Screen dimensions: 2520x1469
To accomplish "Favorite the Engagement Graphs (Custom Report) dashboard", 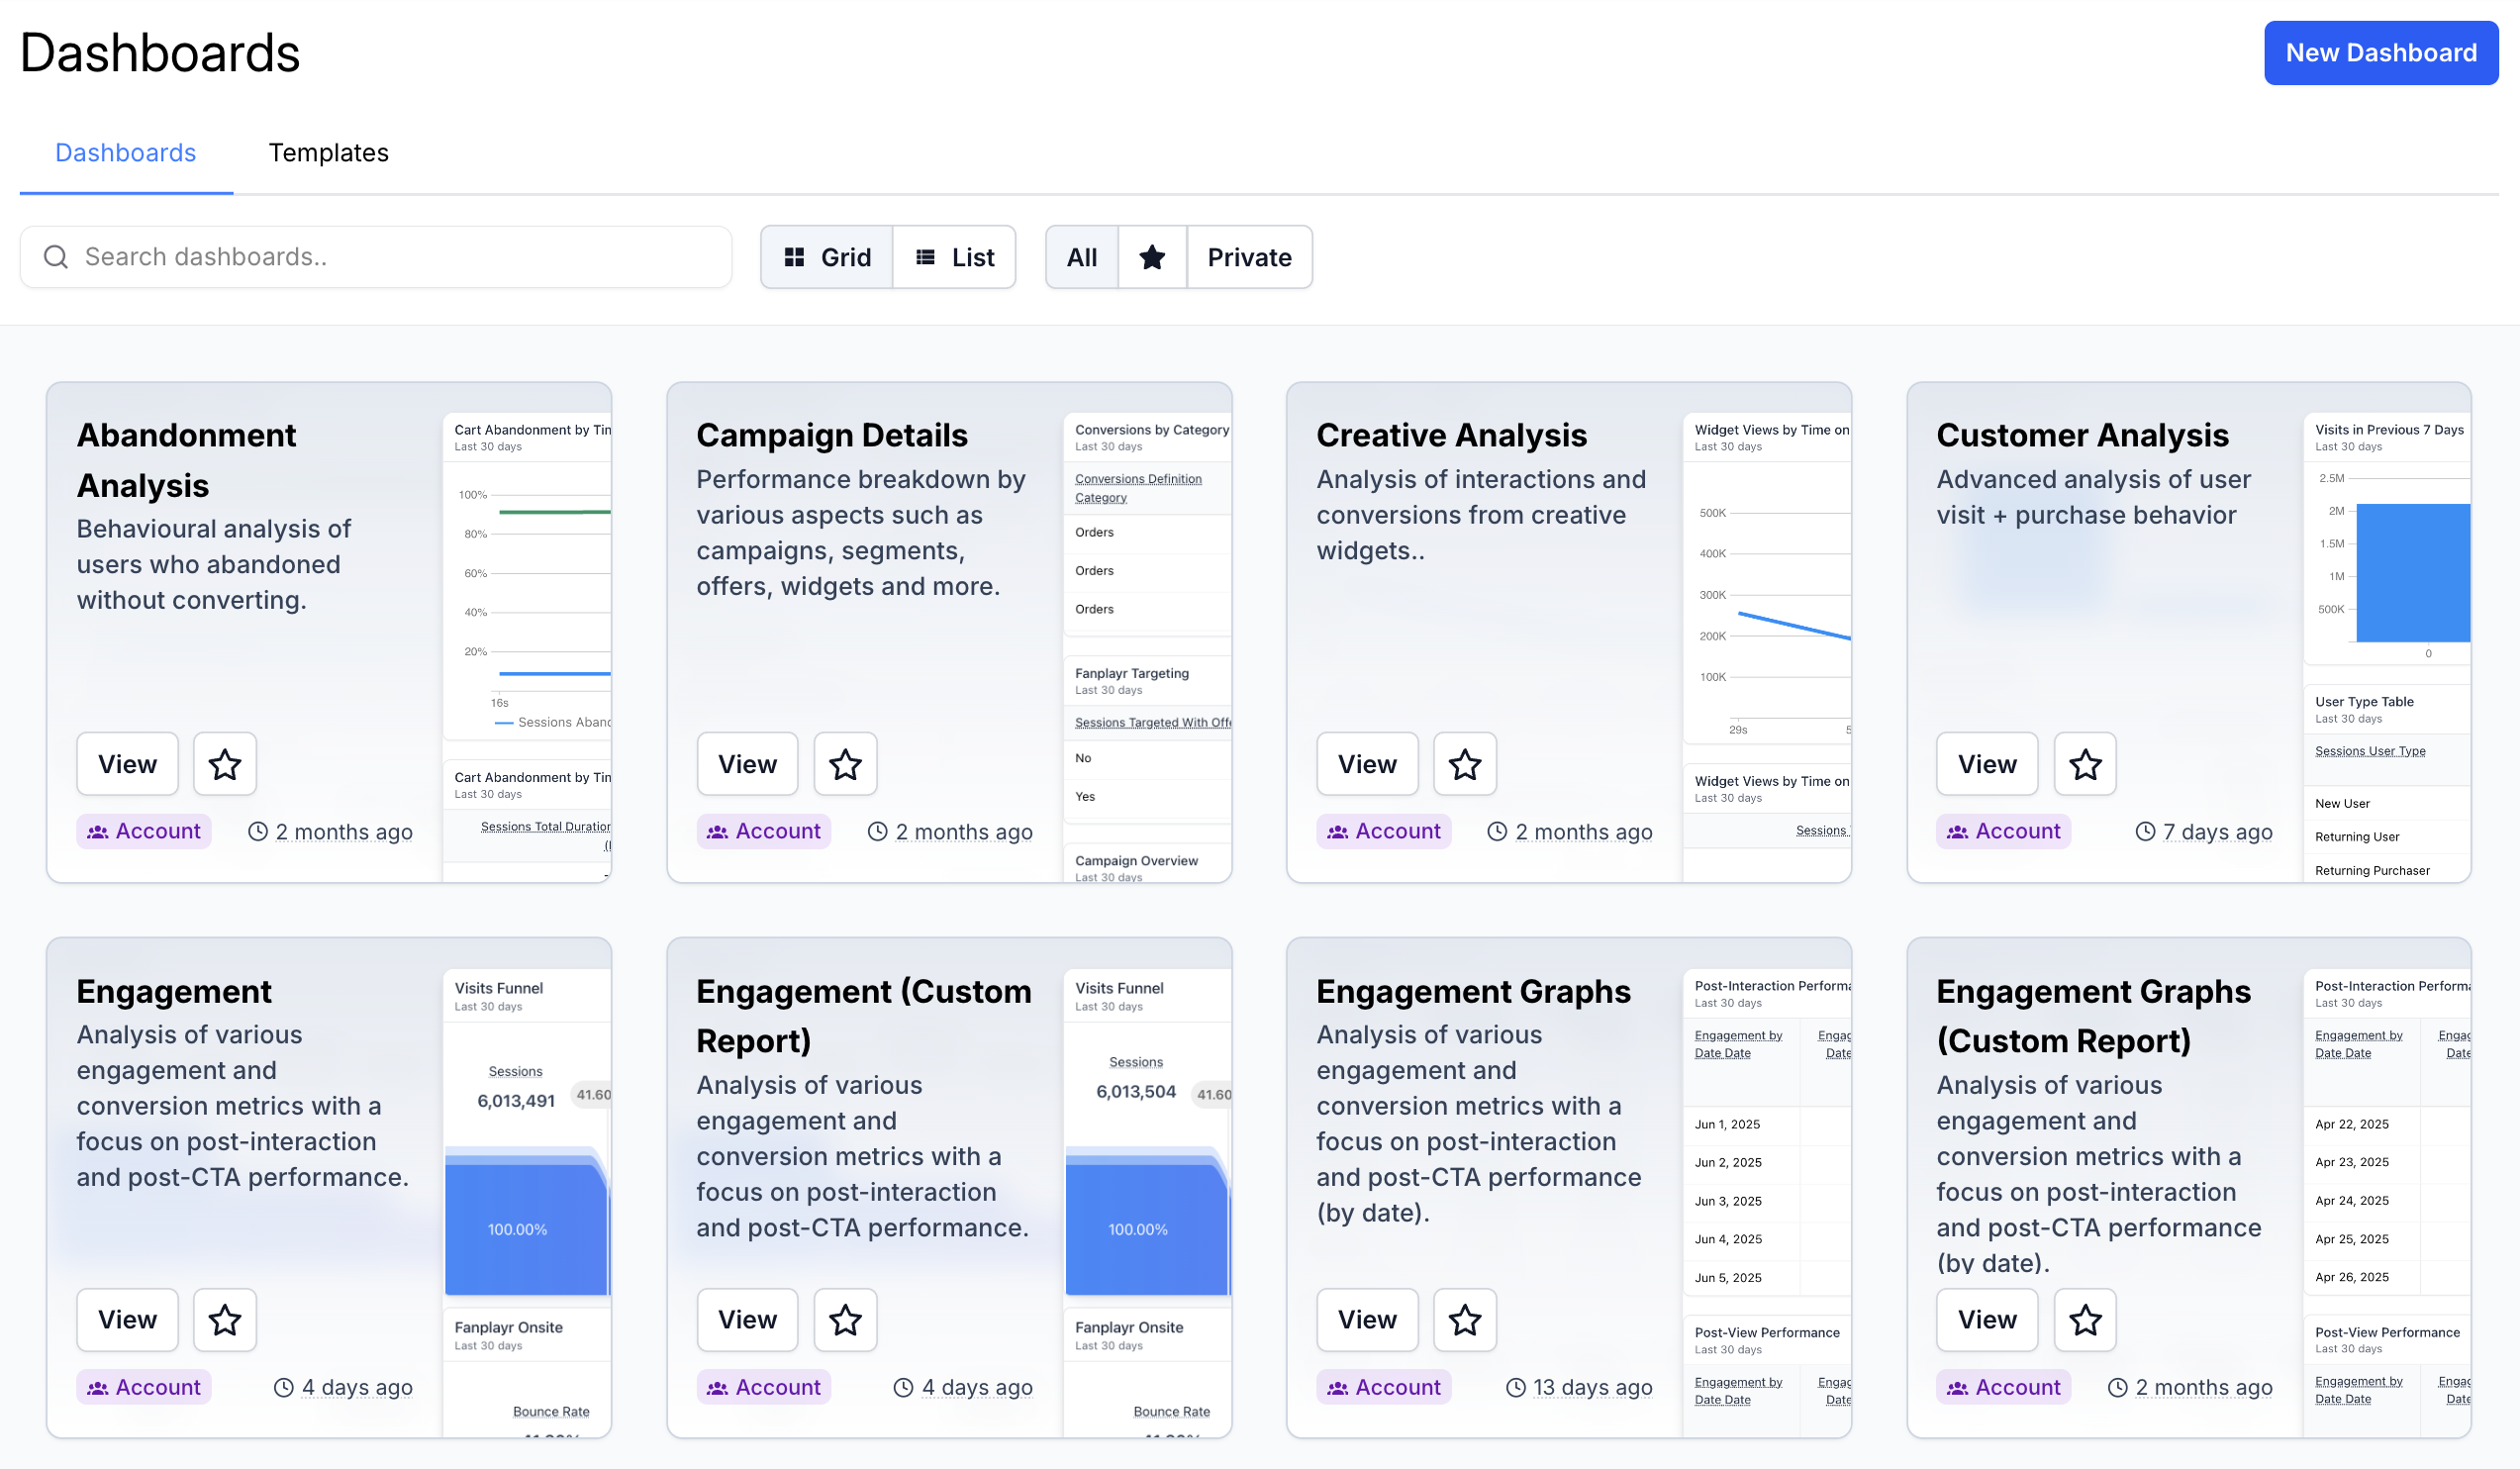I will click(x=2084, y=1319).
